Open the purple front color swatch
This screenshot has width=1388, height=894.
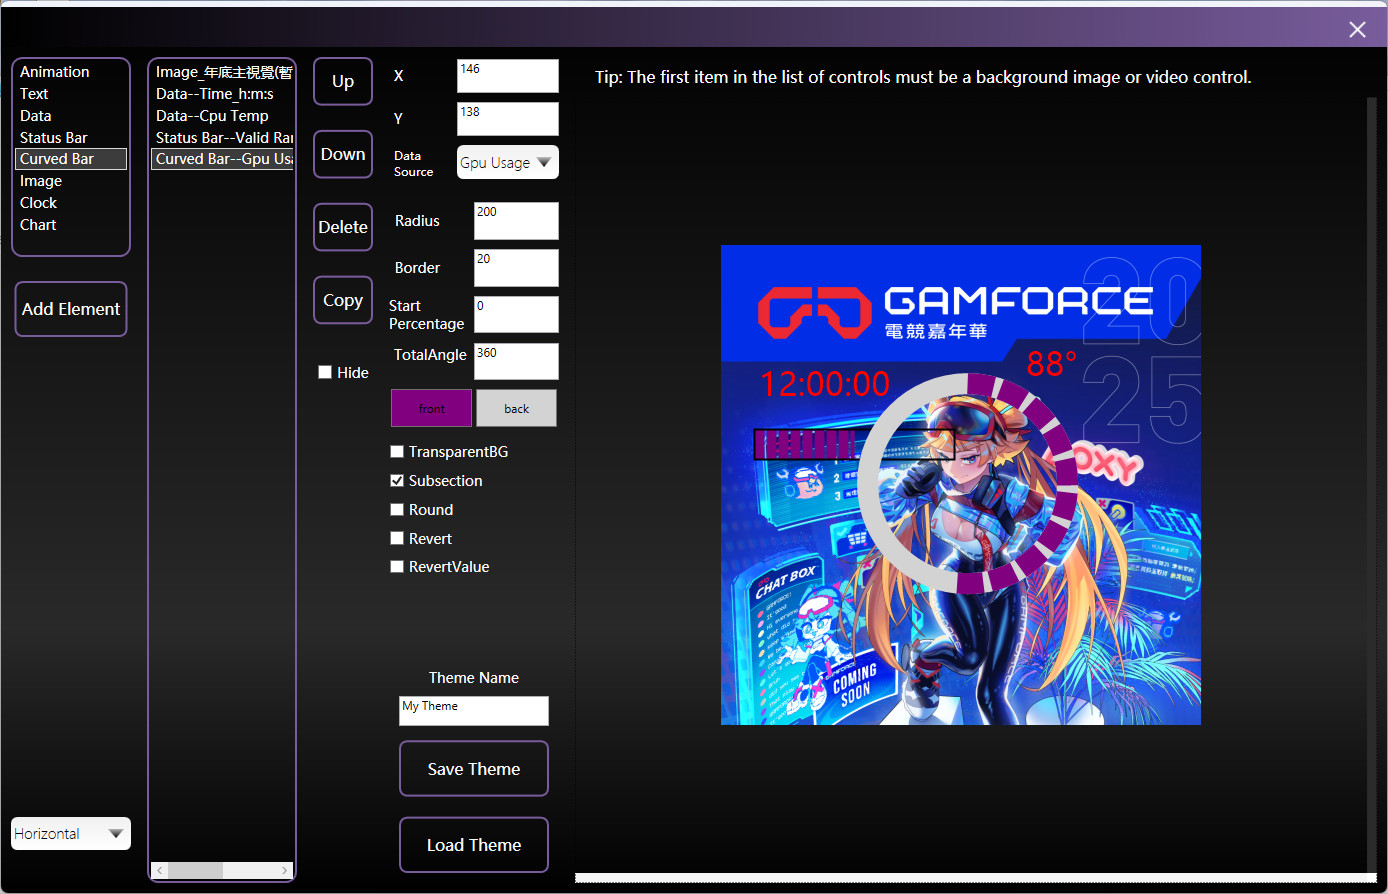(431, 408)
